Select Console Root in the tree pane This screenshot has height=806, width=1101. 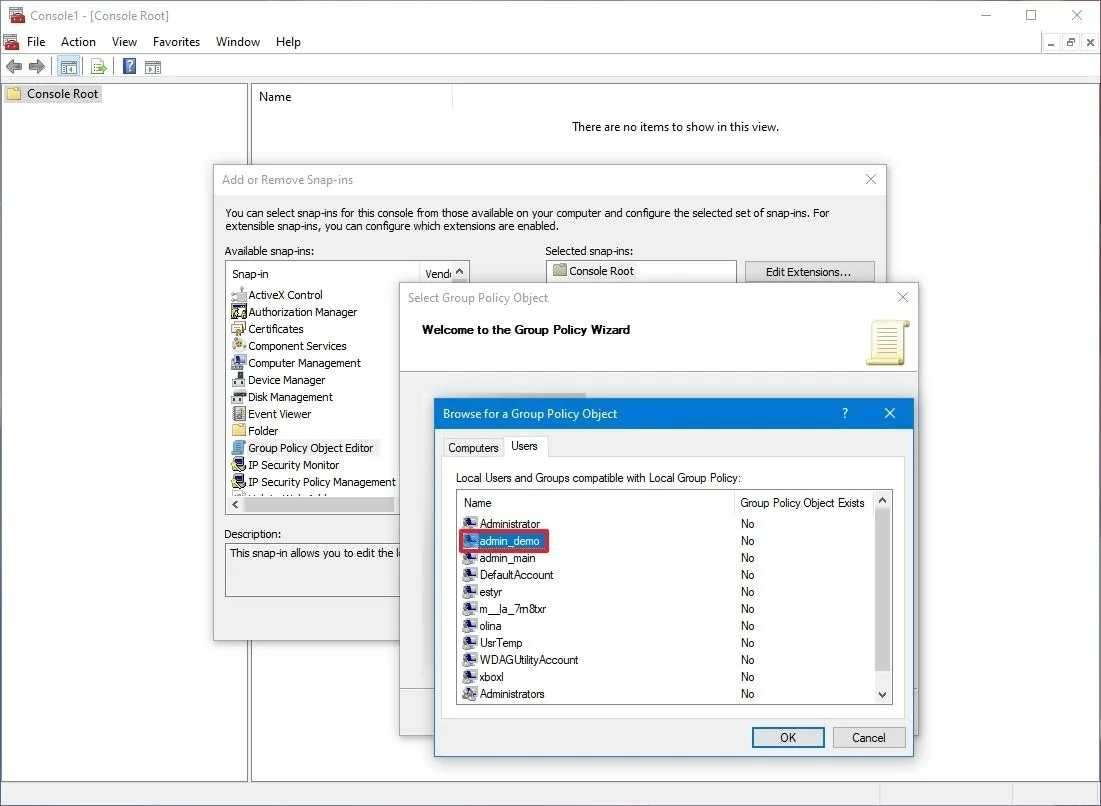tap(53, 93)
